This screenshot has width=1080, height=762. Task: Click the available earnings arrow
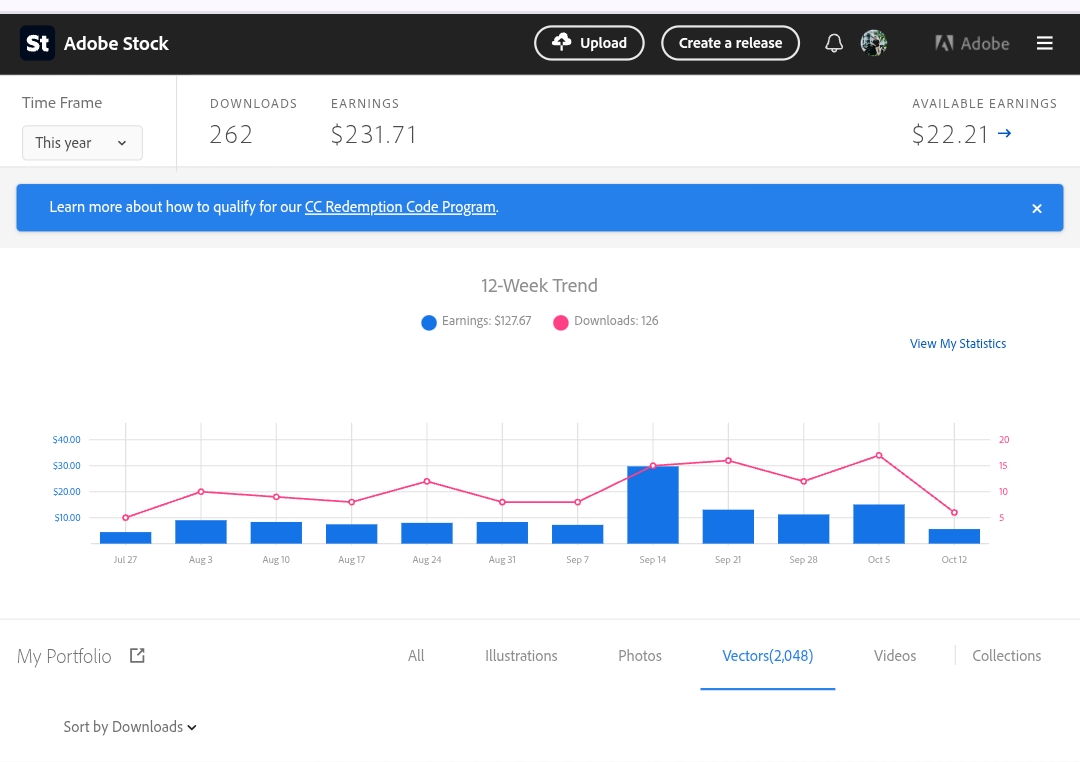(x=1004, y=133)
